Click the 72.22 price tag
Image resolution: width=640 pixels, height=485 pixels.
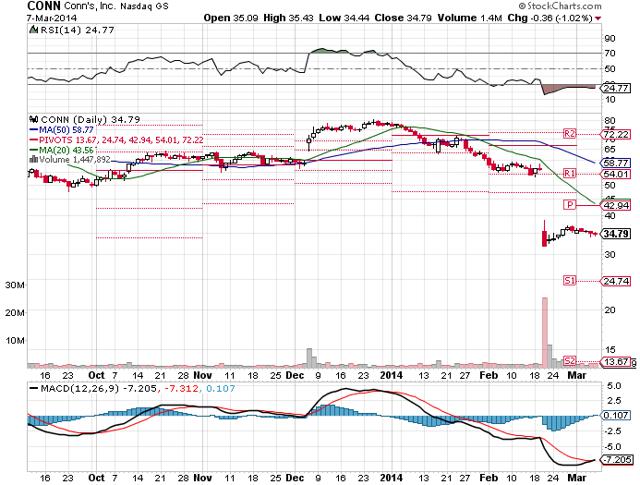coord(615,134)
